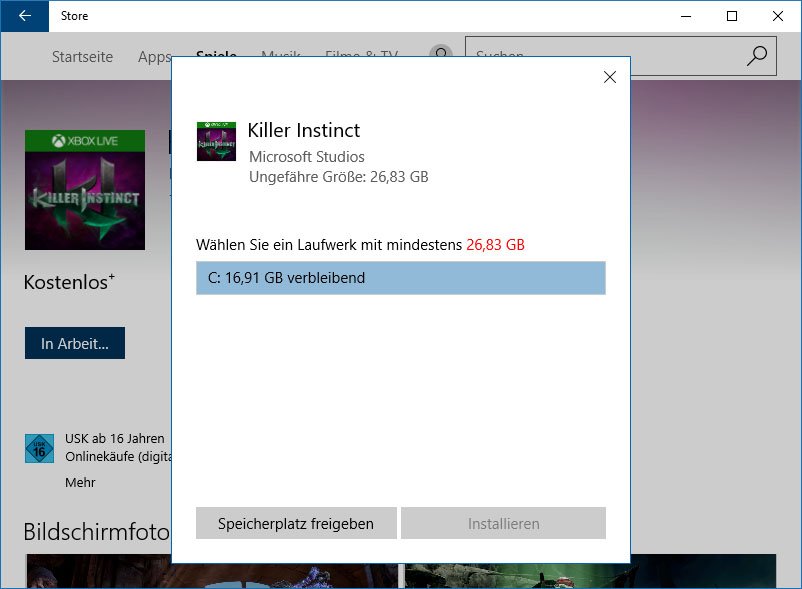Click the user account avatar icon
802x589 pixels.
pyautogui.click(x=441, y=51)
